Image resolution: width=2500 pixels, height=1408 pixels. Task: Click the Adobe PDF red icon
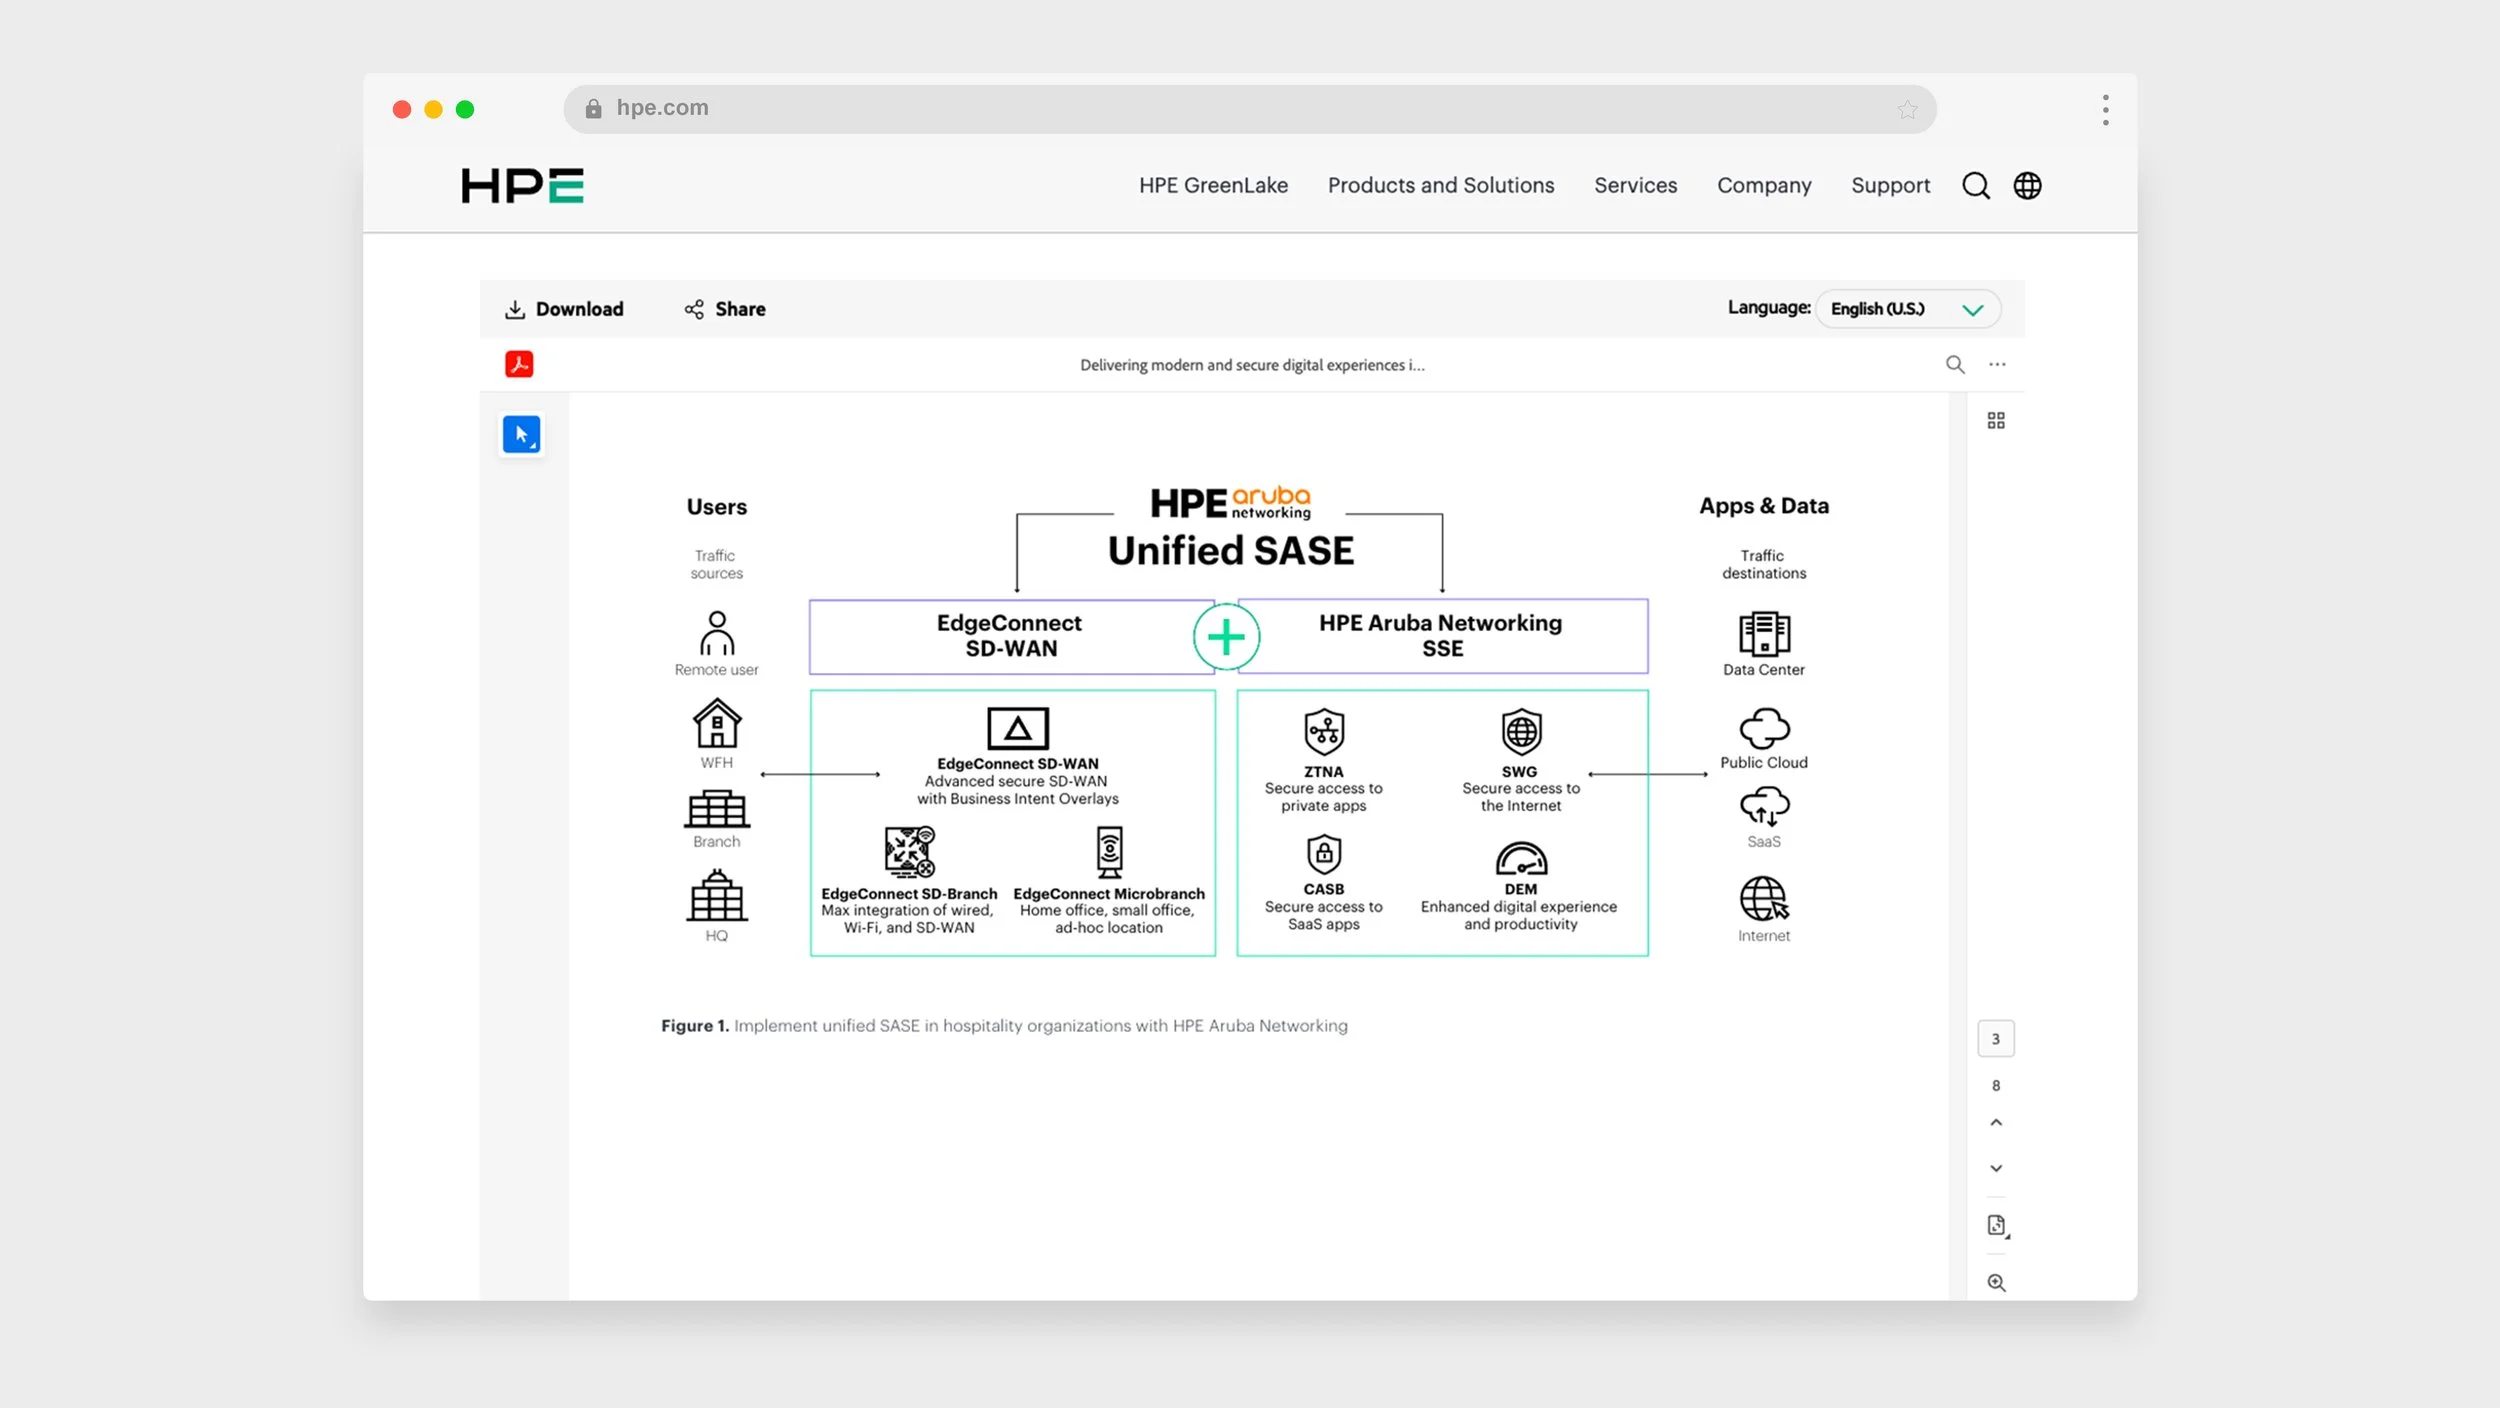point(519,364)
